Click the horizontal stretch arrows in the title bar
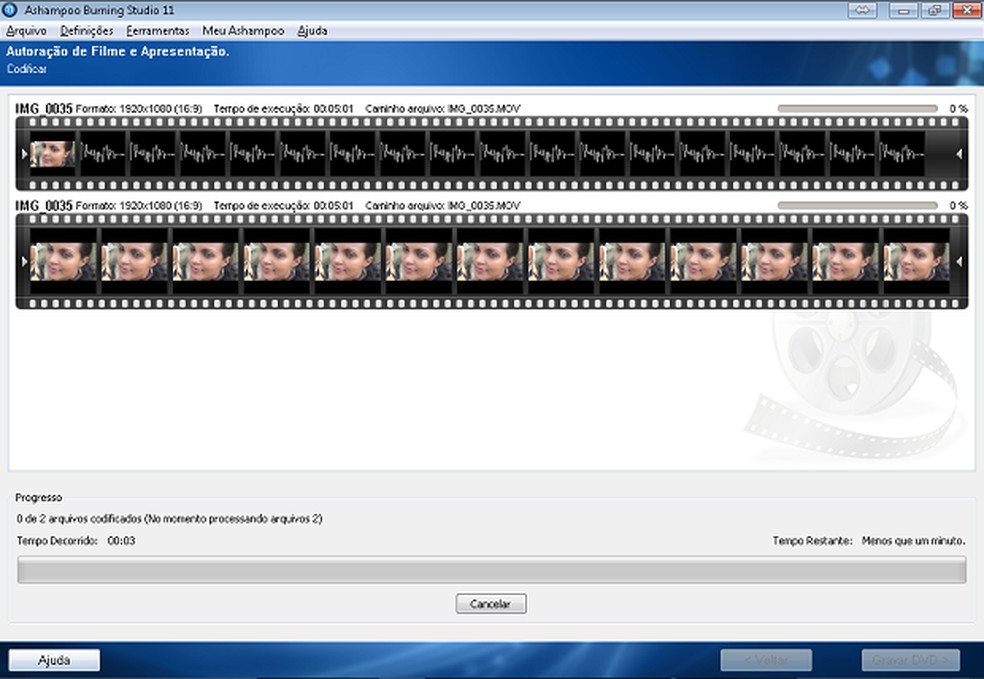 (x=860, y=9)
